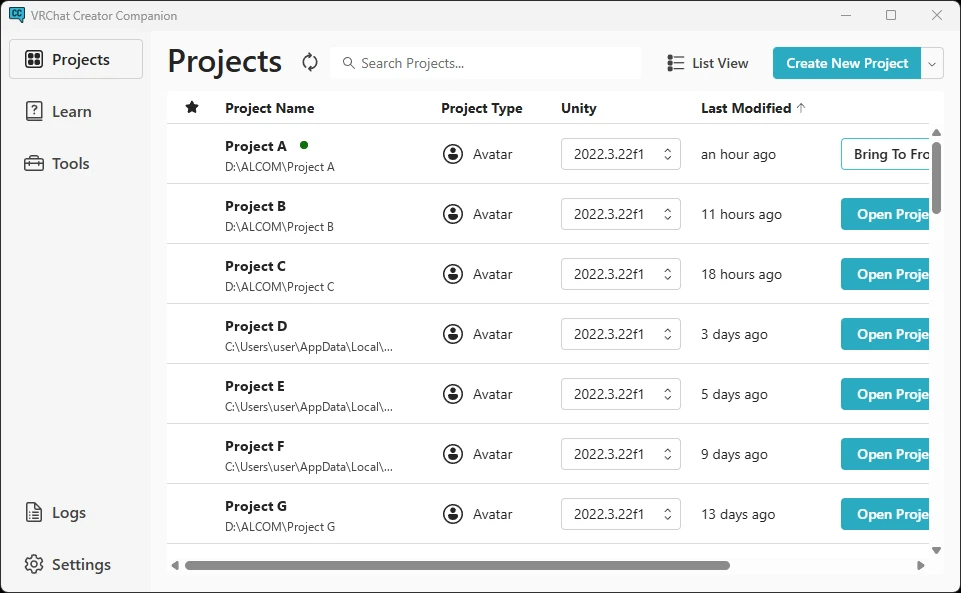Click the scroll down arrow

pos(936,550)
